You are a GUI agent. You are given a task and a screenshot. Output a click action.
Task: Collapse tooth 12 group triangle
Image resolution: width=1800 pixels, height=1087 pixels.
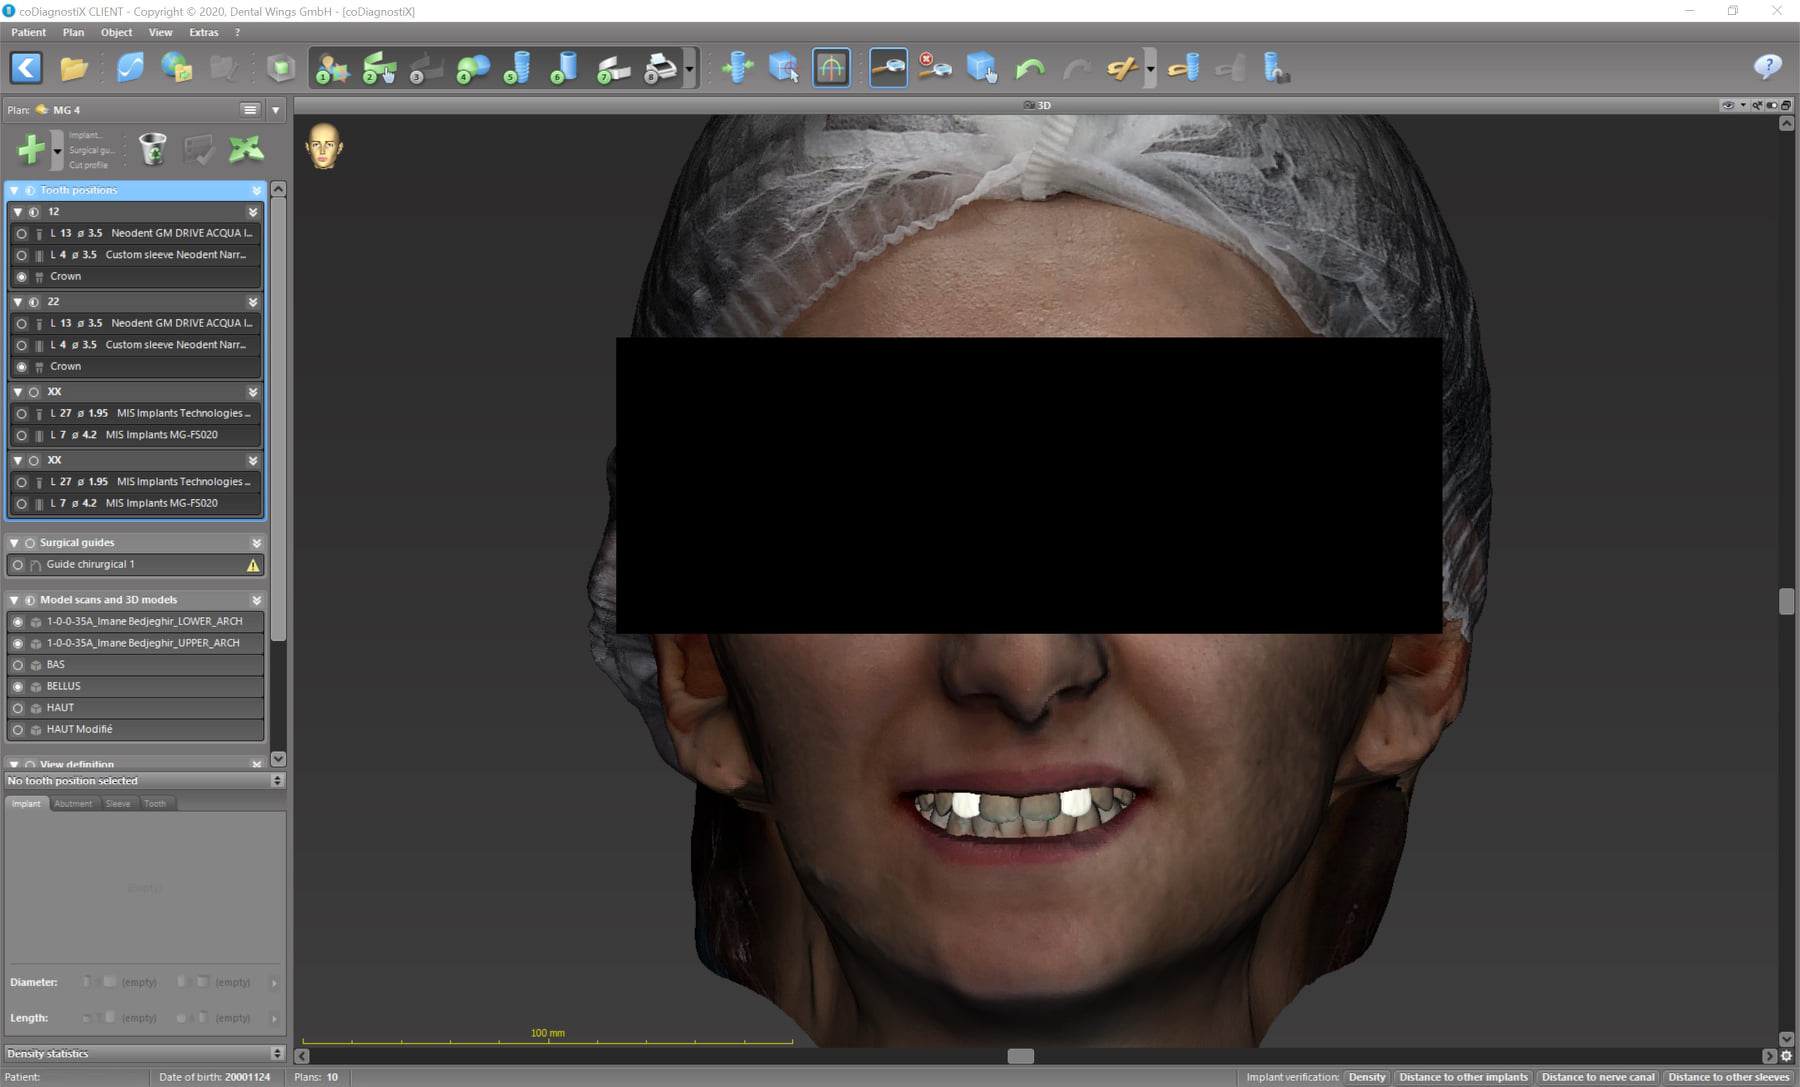tap(18, 212)
